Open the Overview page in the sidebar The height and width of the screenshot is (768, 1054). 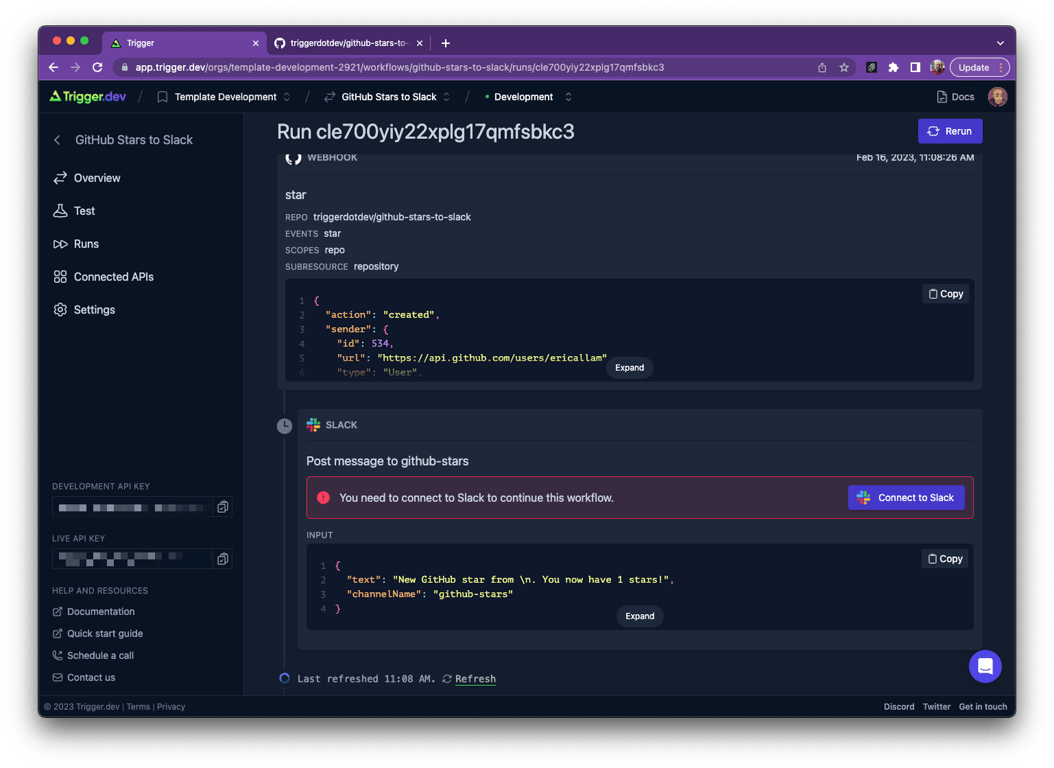point(87,178)
